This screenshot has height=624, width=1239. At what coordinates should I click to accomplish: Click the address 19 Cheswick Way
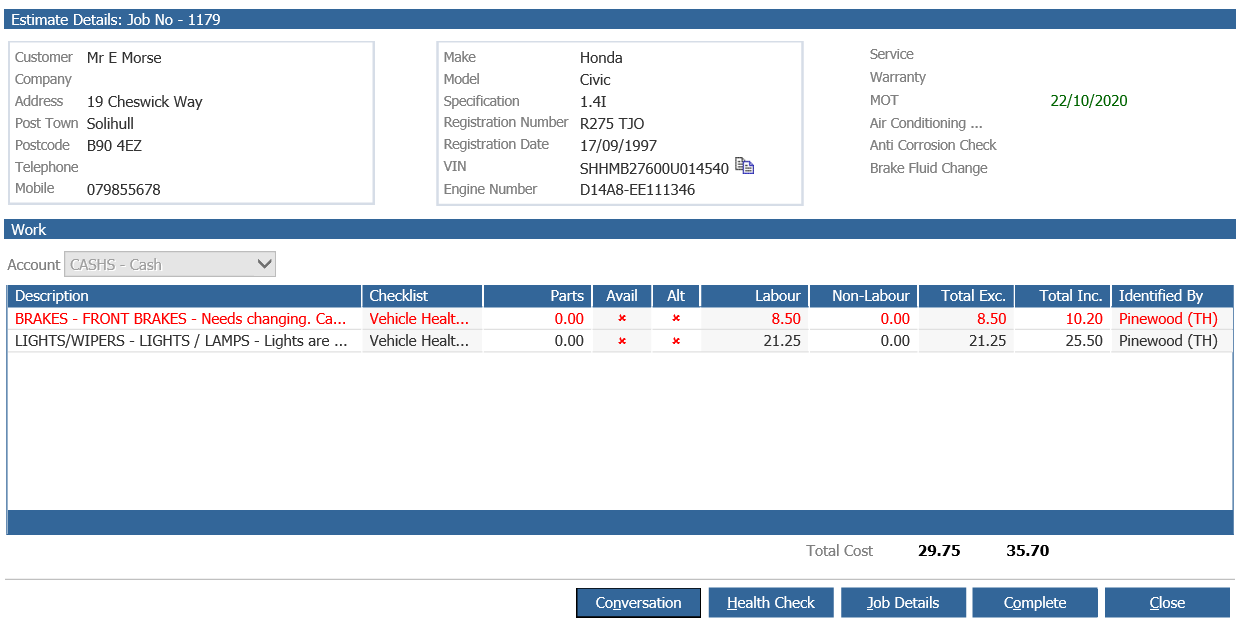[145, 102]
